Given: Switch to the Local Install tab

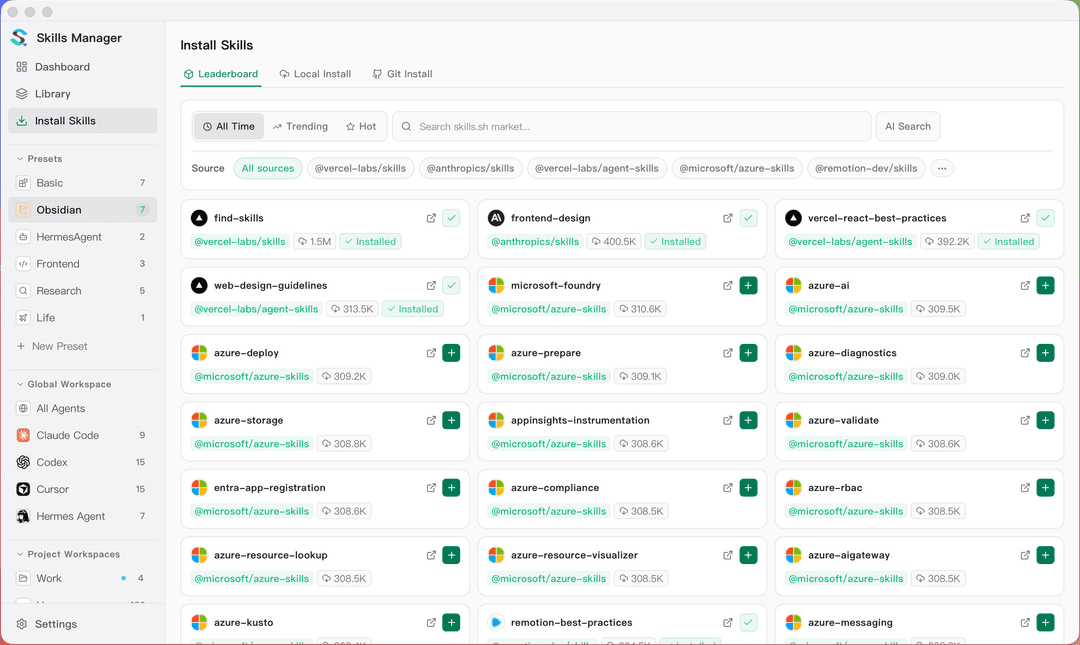Looking at the screenshot, I should pyautogui.click(x=315, y=74).
